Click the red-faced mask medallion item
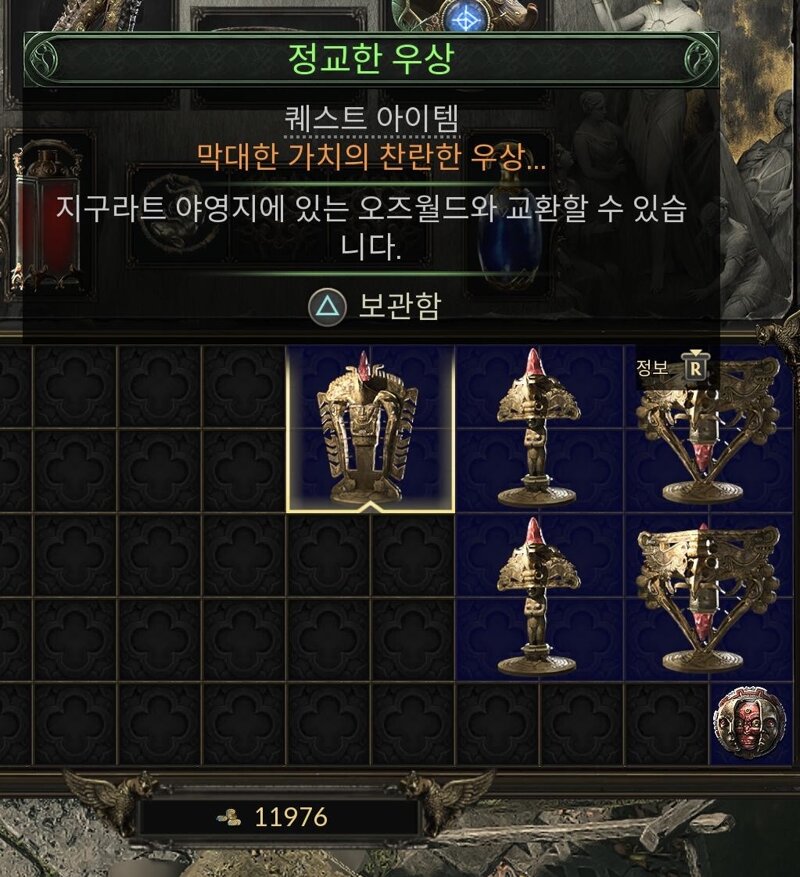Viewport: 800px width, 877px height. point(750,724)
